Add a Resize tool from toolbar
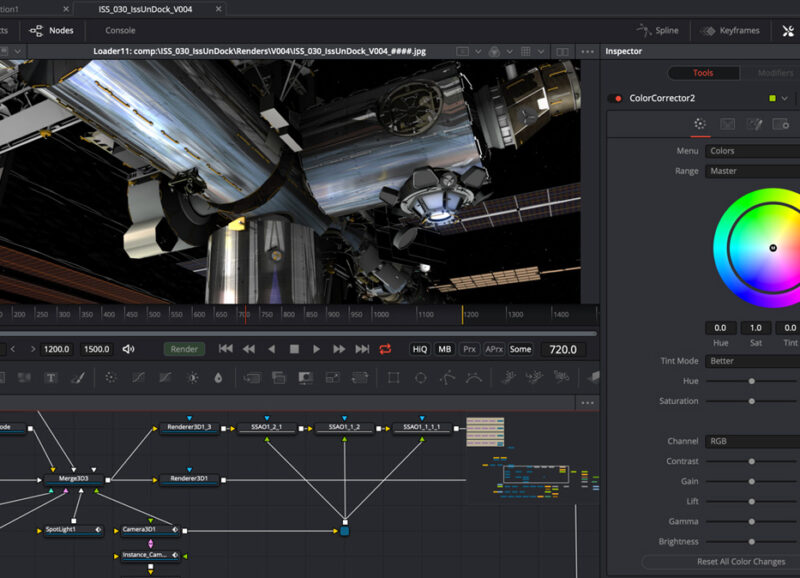This screenshot has height=578, width=800. (333, 378)
